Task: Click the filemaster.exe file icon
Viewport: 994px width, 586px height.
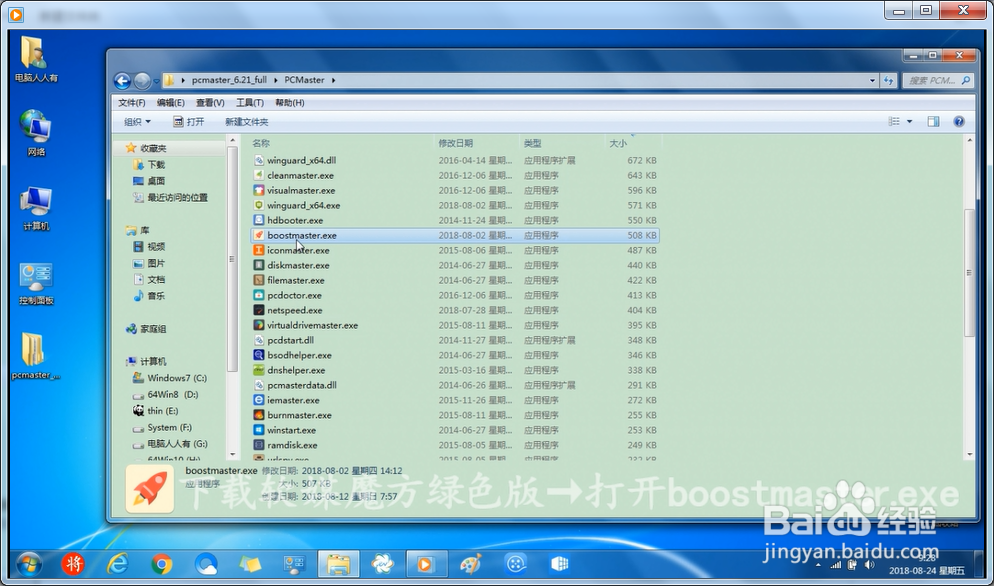Action: [x=259, y=280]
